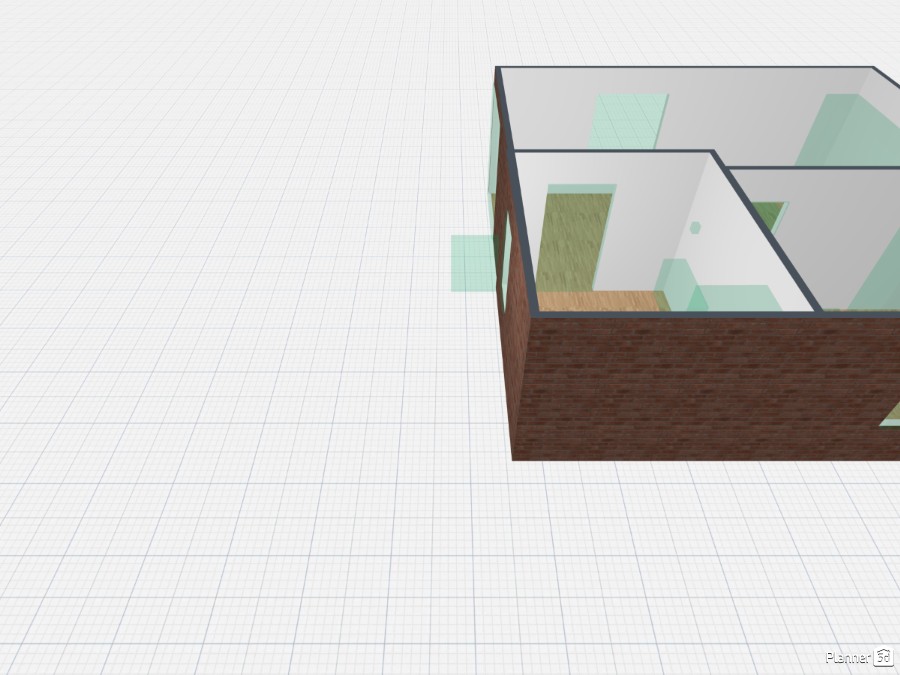Click the Planner watermark text

848,657
